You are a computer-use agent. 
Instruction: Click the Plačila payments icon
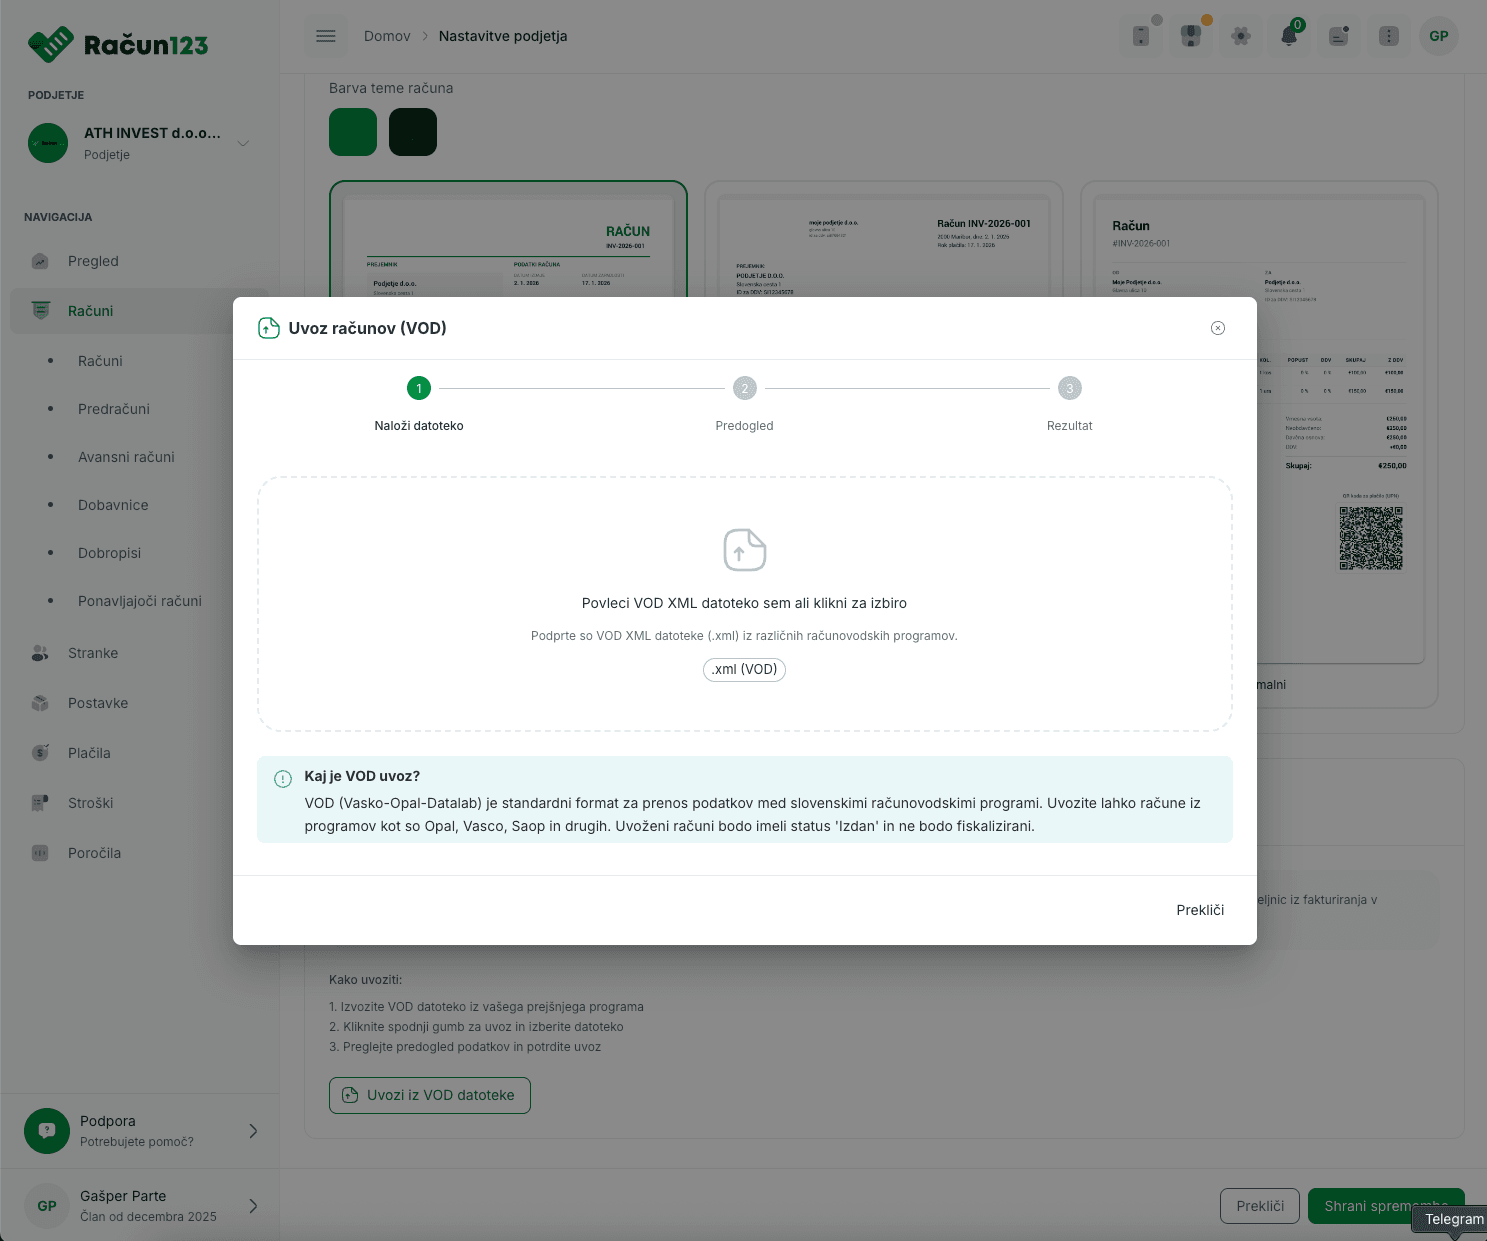point(40,753)
